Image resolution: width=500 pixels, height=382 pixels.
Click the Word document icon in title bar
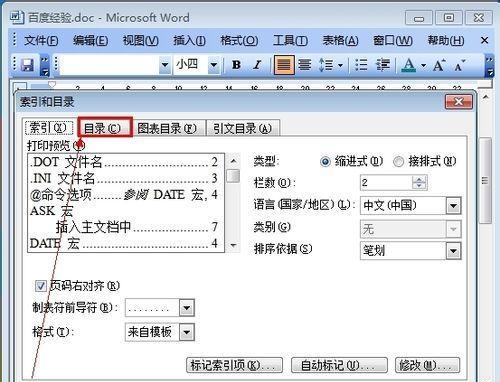tap(16, 17)
